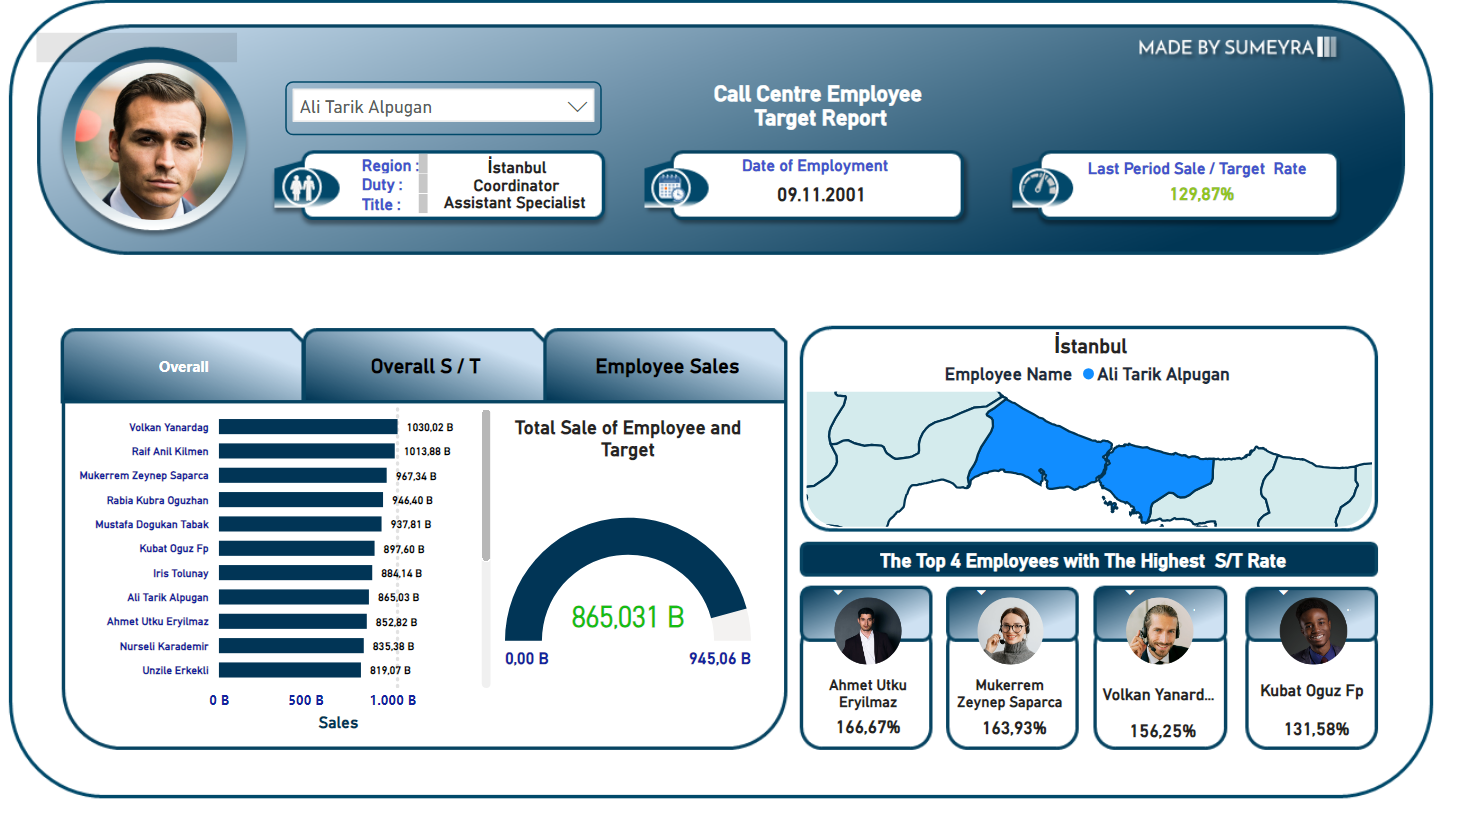
Task: Click the gauge icon beside Sale/Target Rate
Action: pyautogui.click(x=1039, y=186)
